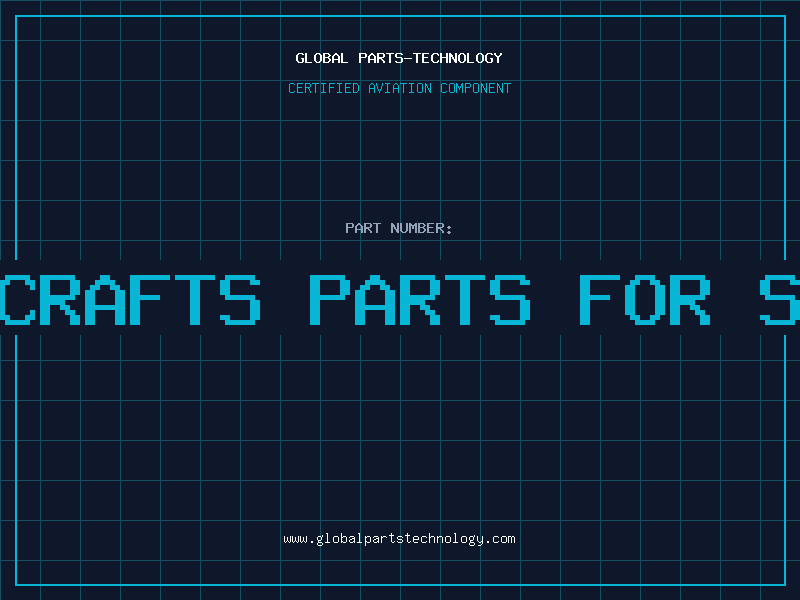Click the final R in the large FOR
The height and width of the screenshot is (600, 800).
click(x=690, y=299)
